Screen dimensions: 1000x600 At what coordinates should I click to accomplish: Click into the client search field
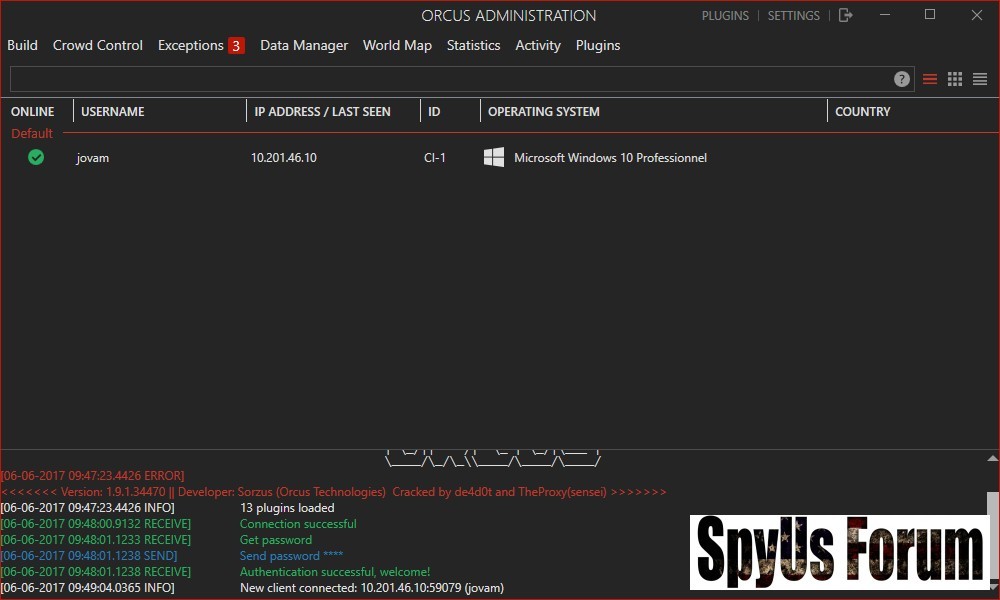pos(450,79)
